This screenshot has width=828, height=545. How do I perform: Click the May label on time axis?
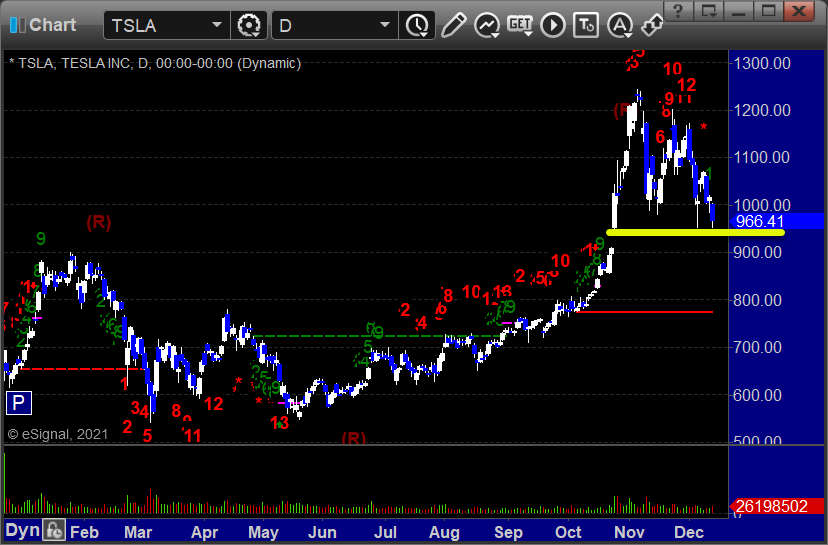pyautogui.click(x=263, y=532)
